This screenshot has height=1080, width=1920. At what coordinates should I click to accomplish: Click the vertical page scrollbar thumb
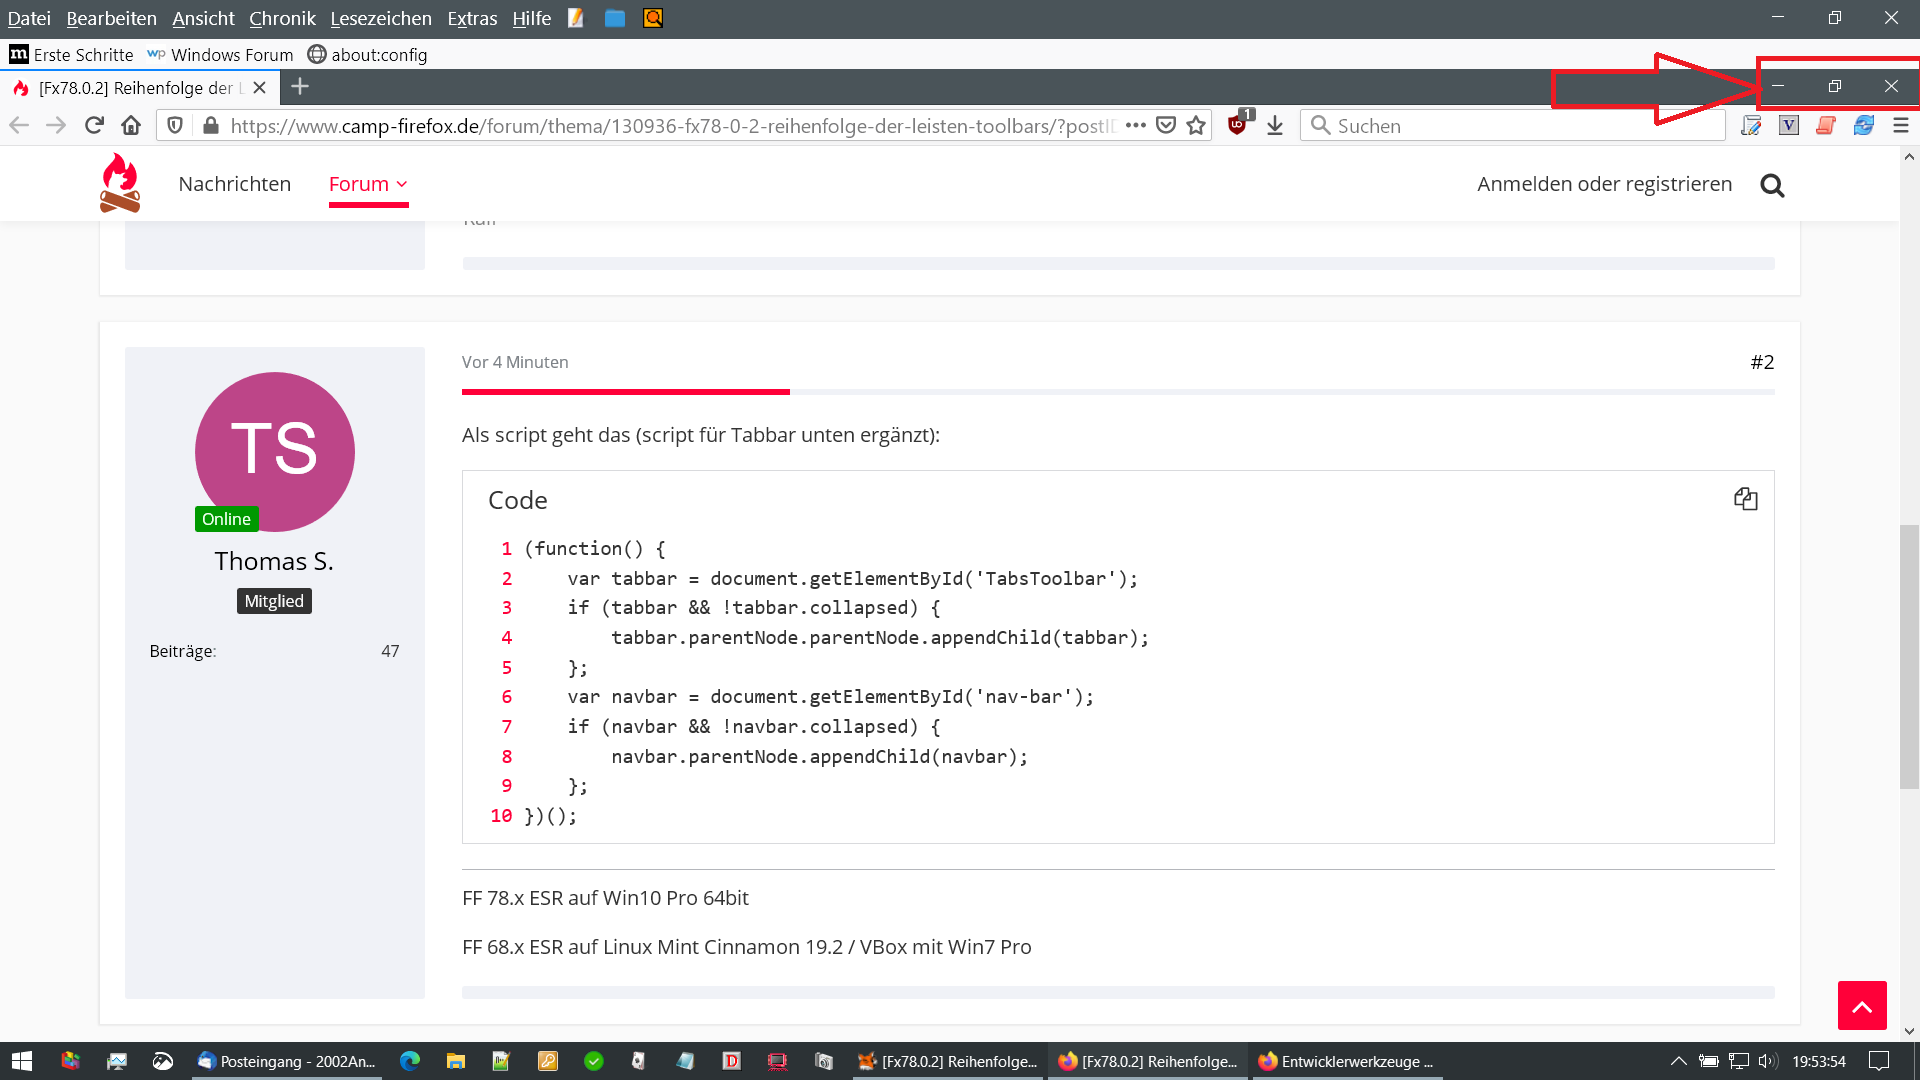click(1909, 655)
